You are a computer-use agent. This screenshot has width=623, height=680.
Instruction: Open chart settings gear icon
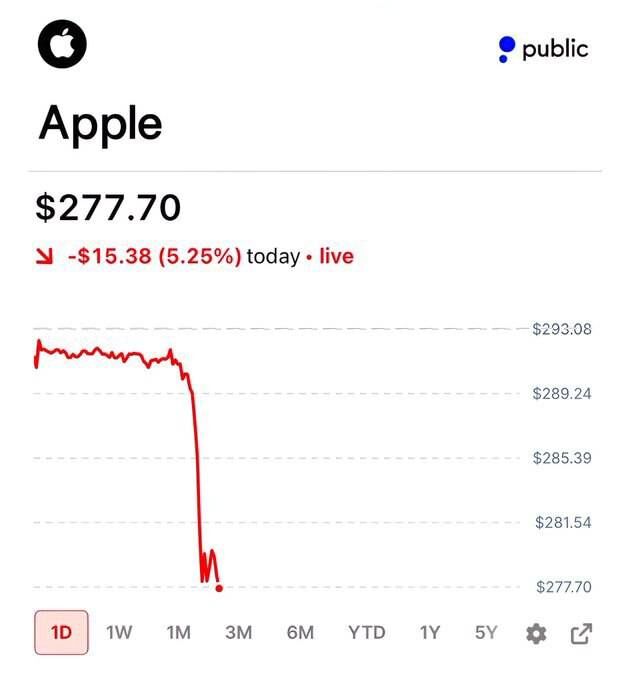(x=536, y=634)
